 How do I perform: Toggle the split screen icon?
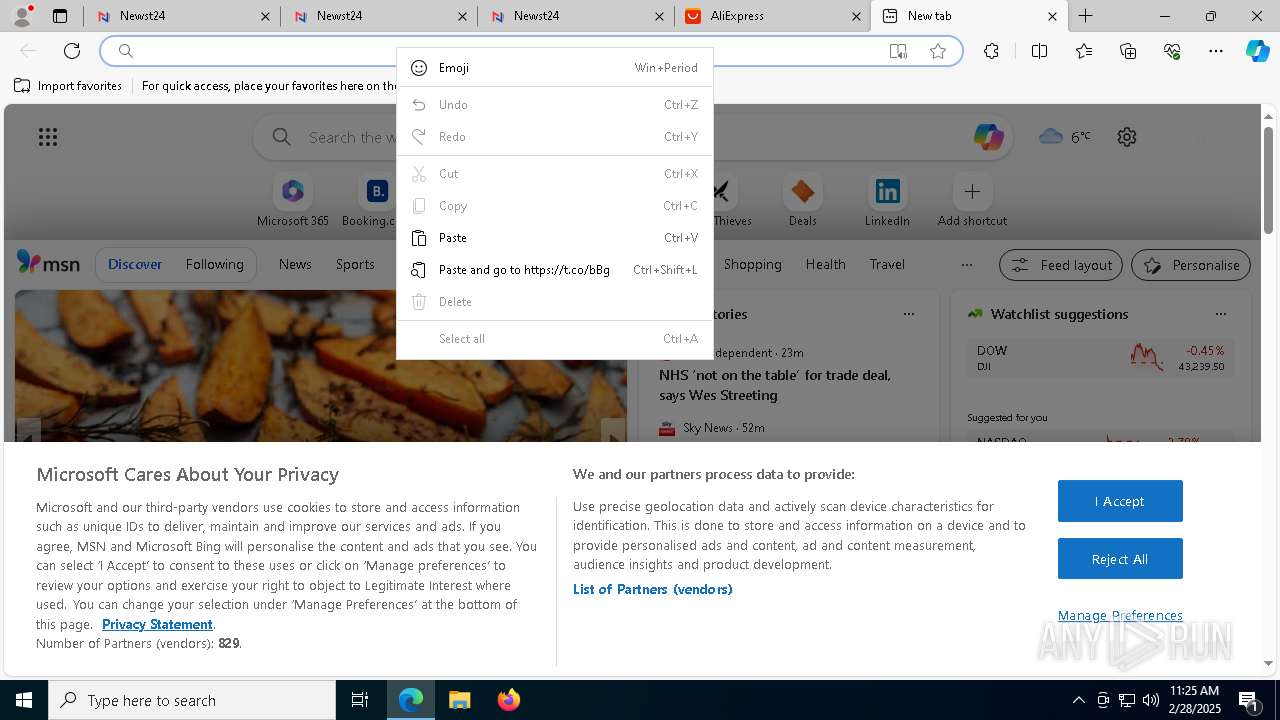[1039, 51]
